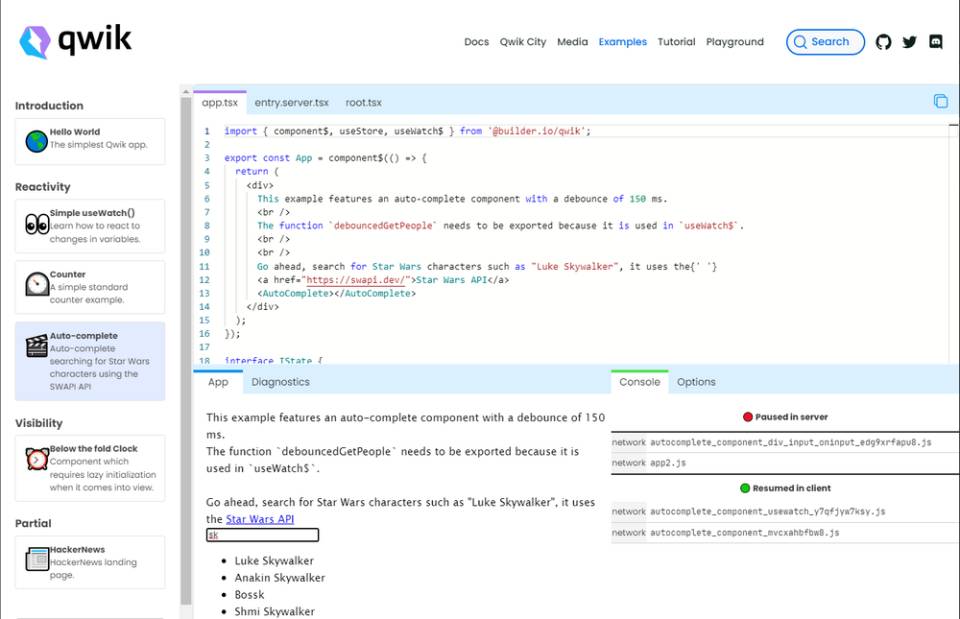Open the GitHub icon link

[x=883, y=42]
